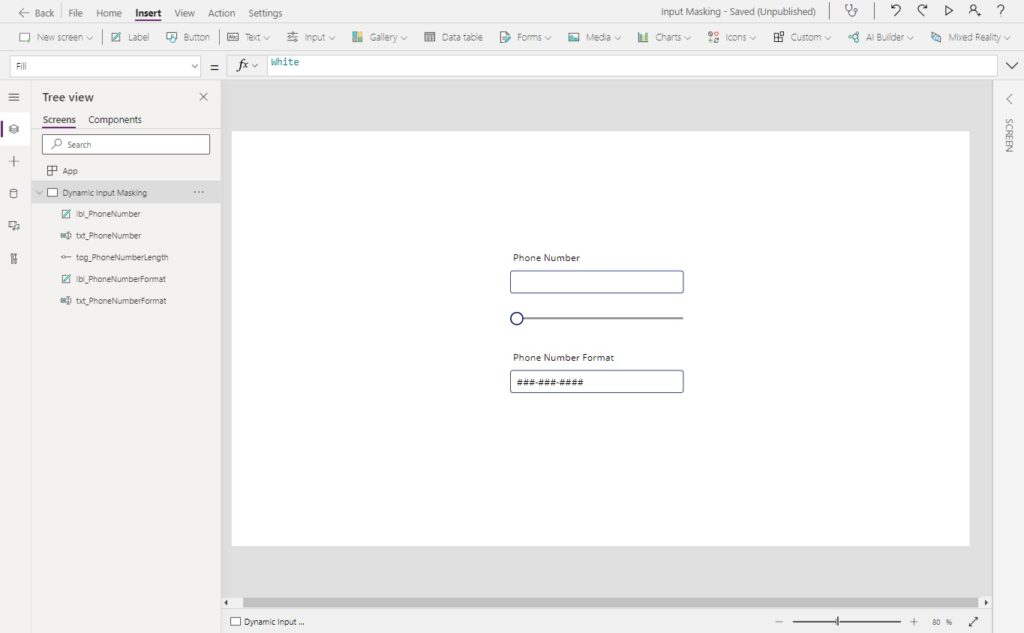The image size is (1024, 633).
Task: Open the Share user icon
Action: (974, 11)
